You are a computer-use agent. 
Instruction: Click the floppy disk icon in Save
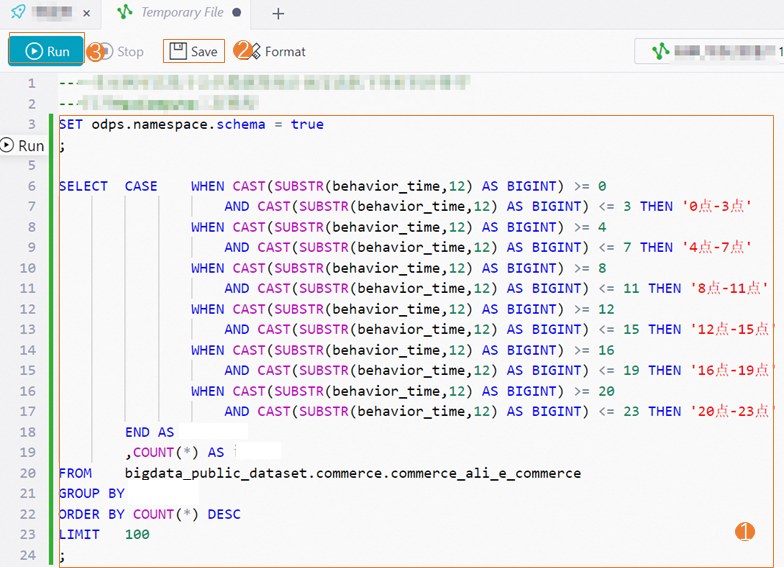click(x=176, y=51)
